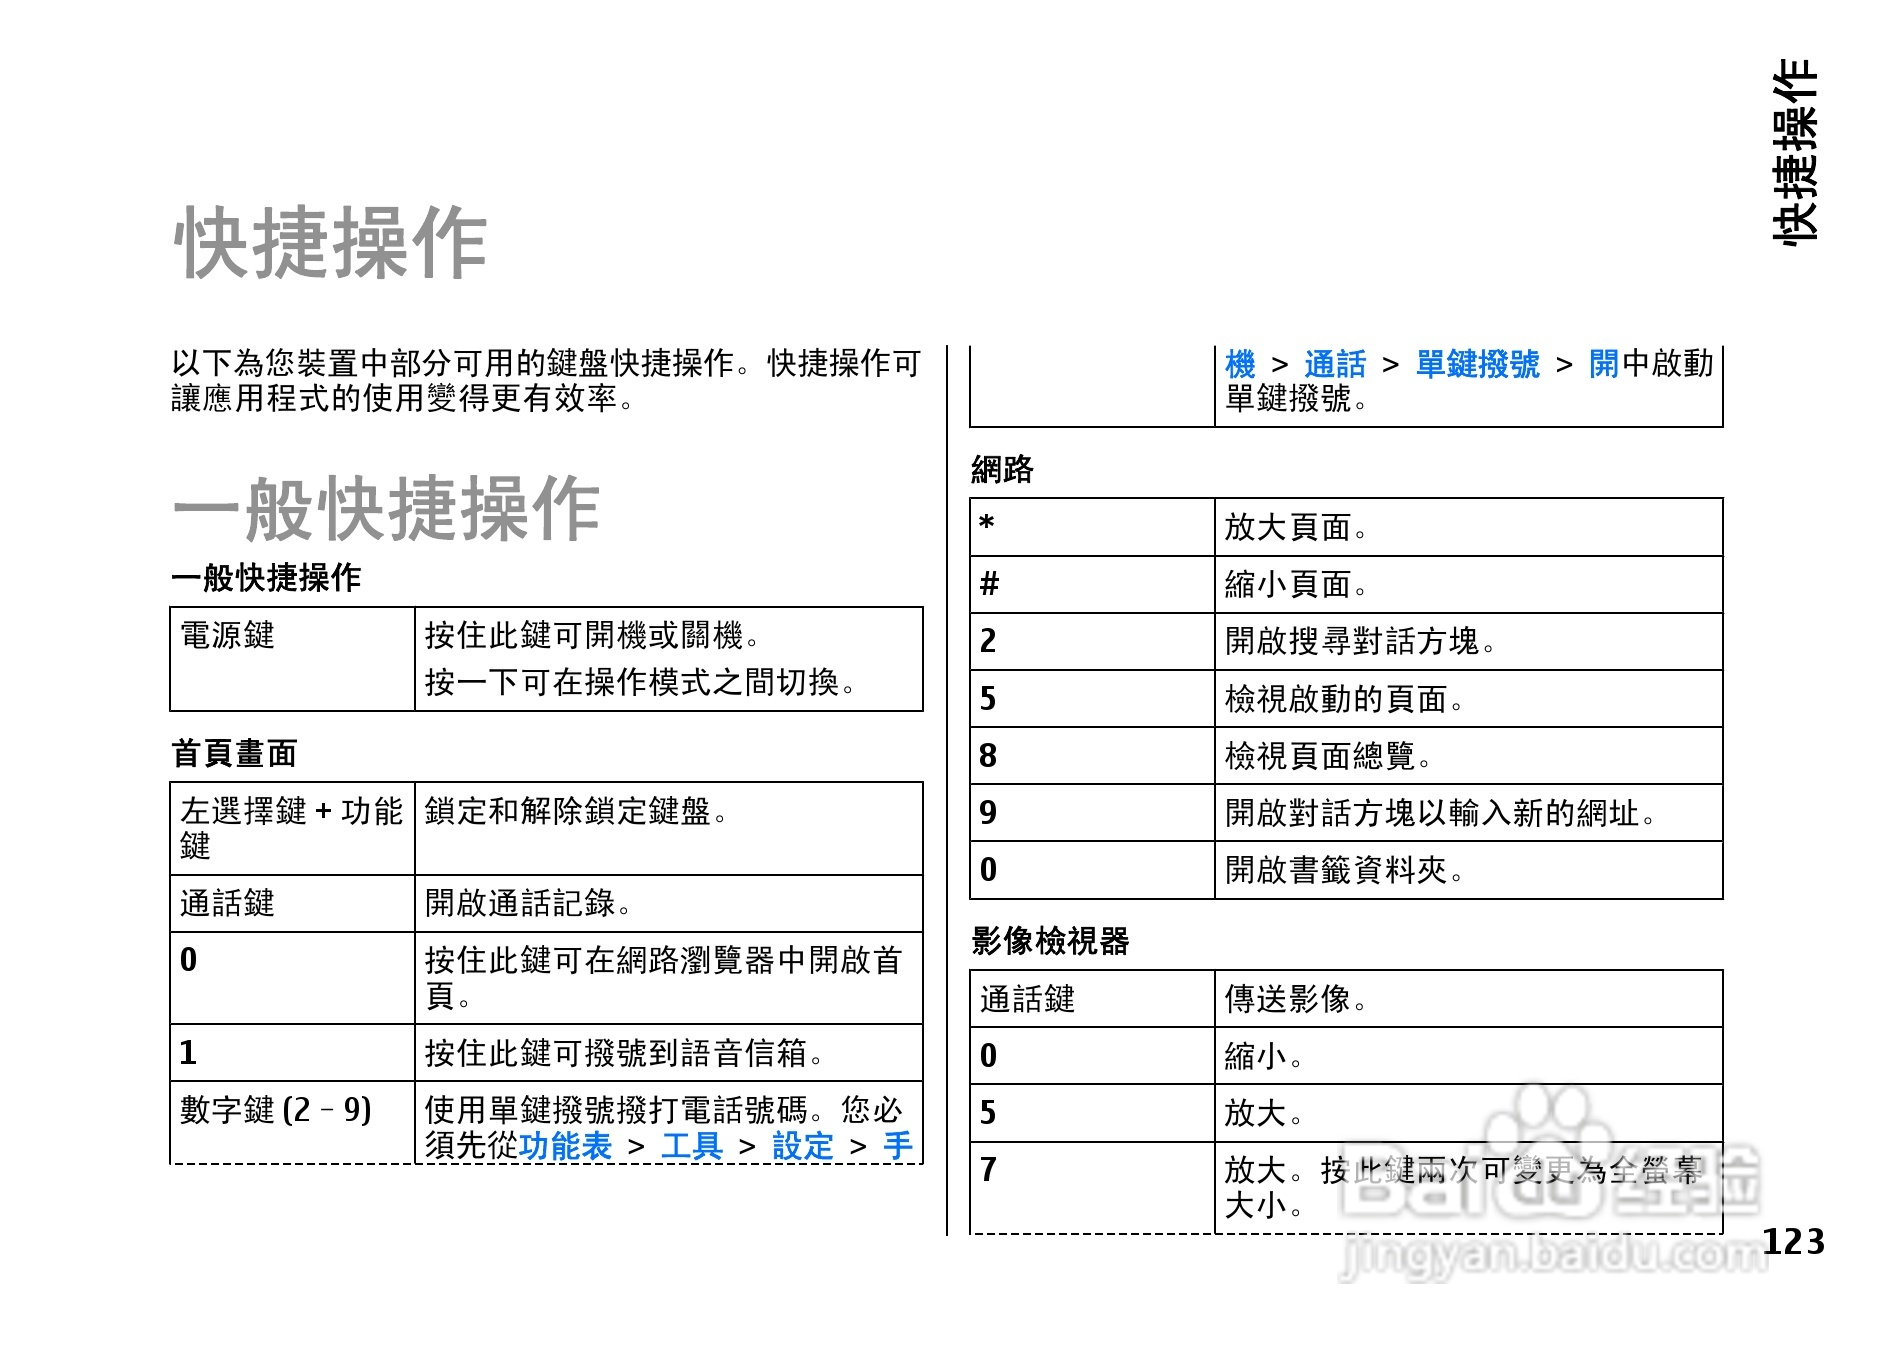Click the 單鍵撥號 link
Image resolution: width=1884 pixels, height=1360 pixels.
(x=1477, y=363)
